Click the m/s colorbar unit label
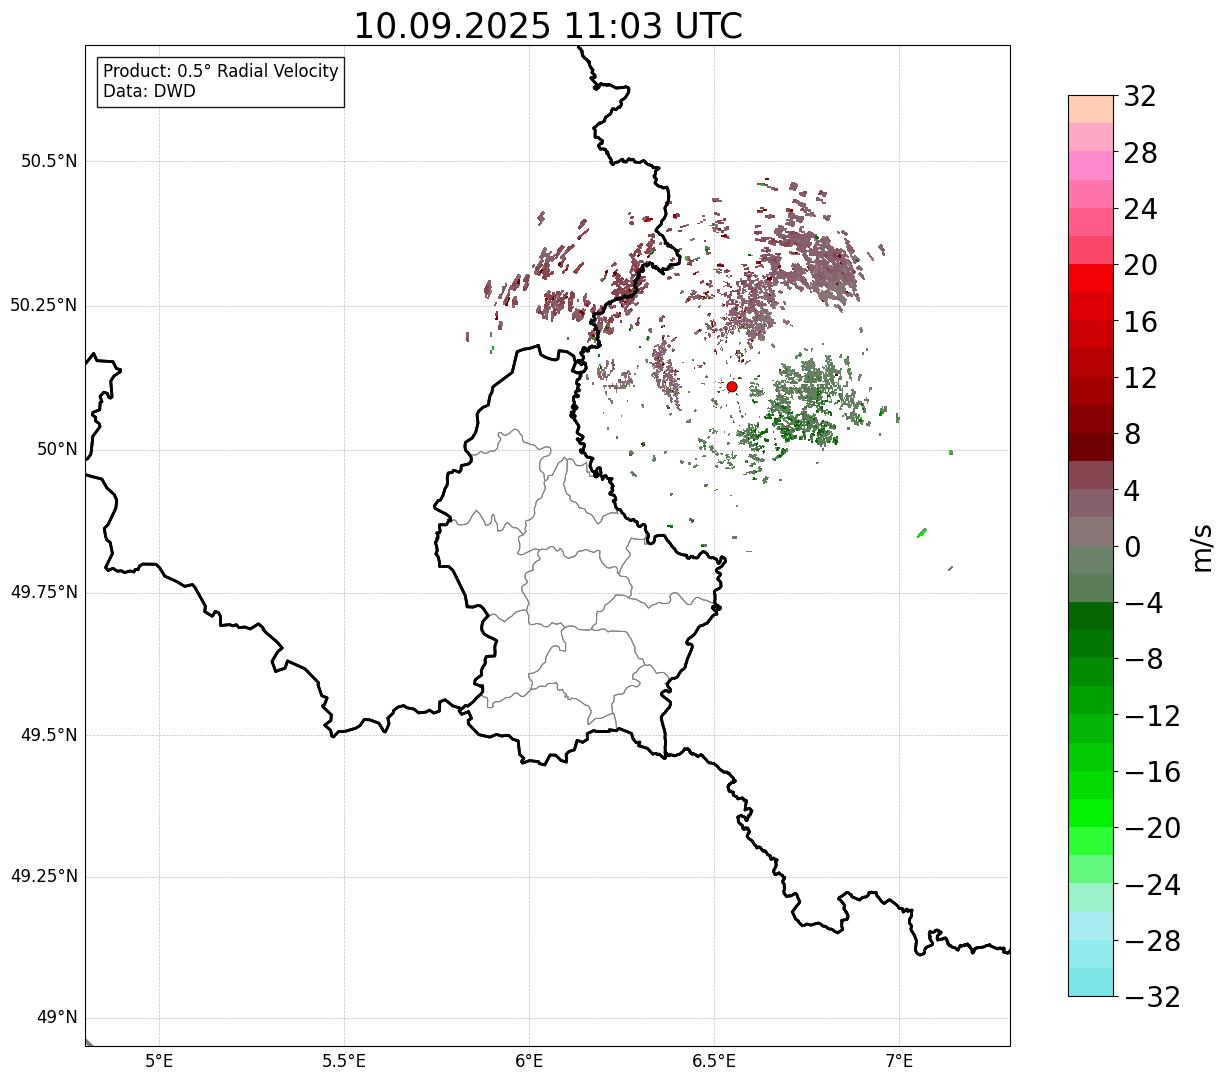Screen dimensions: 1225x1081 point(1202,547)
